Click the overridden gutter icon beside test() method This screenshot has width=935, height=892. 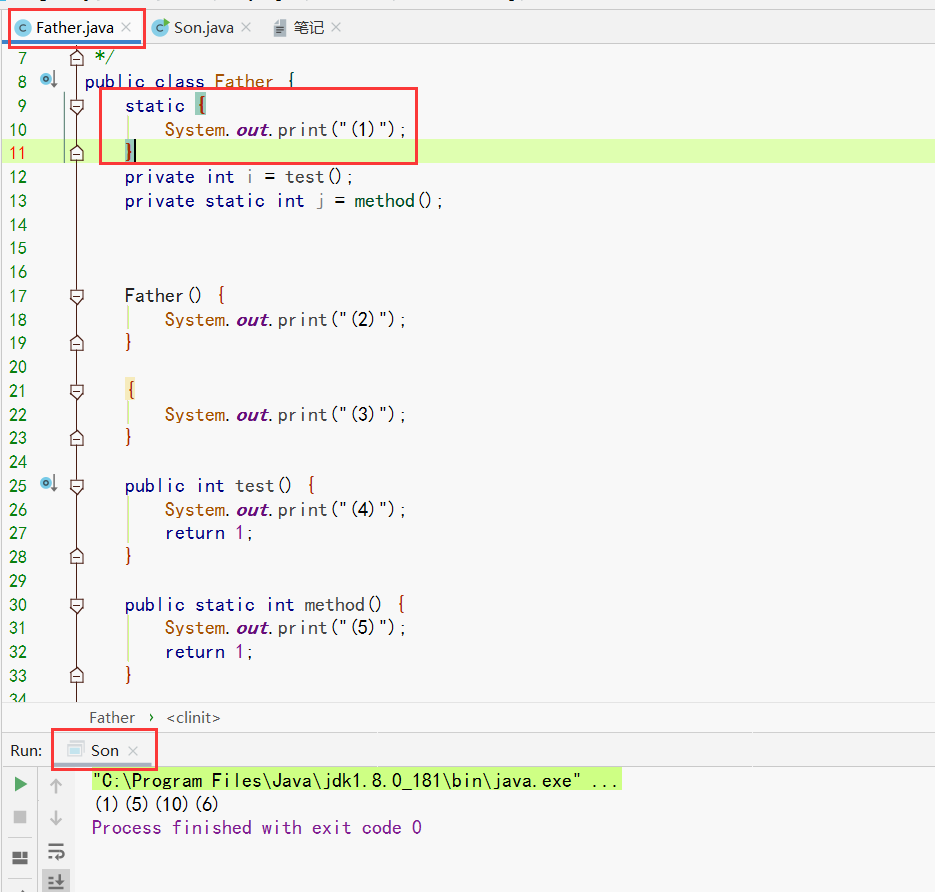(x=48, y=484)
